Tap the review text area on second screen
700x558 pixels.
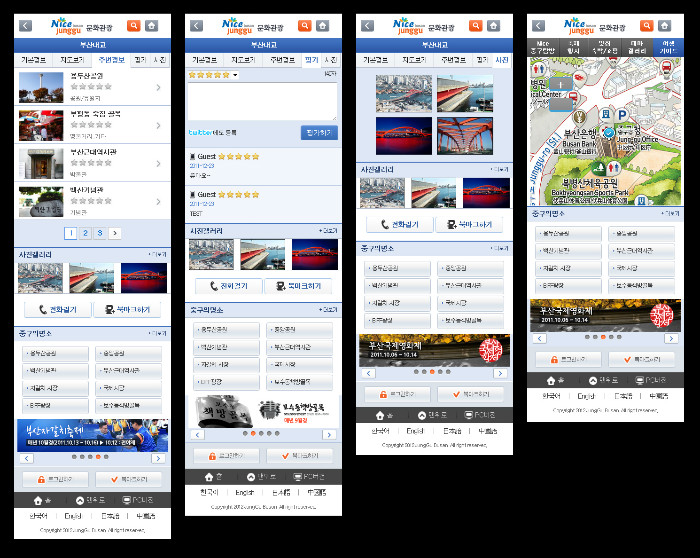pyautogui.click(x=263, y=101)
